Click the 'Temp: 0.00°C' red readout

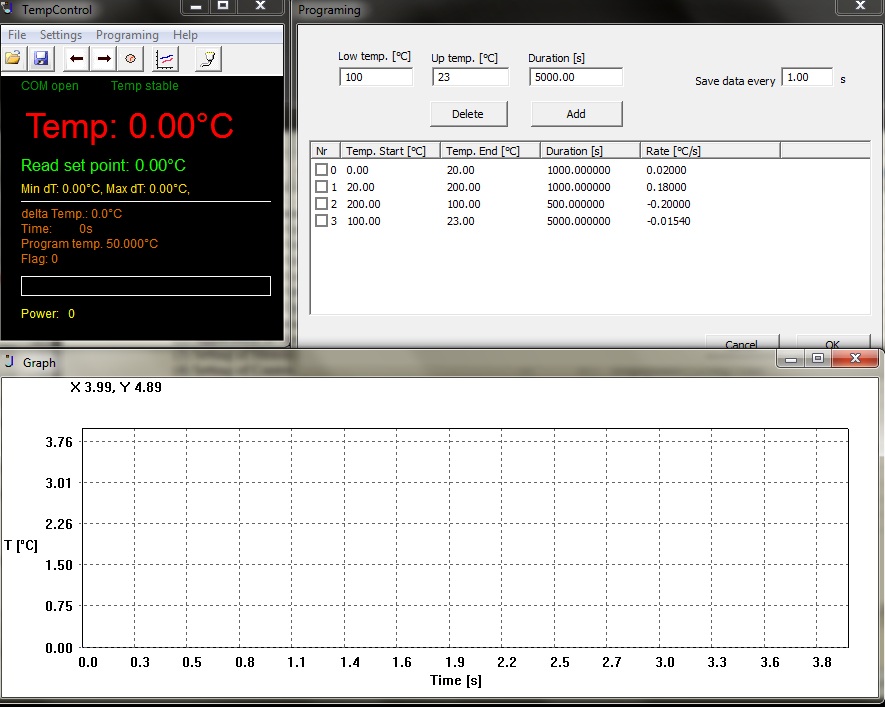point(129,125)
